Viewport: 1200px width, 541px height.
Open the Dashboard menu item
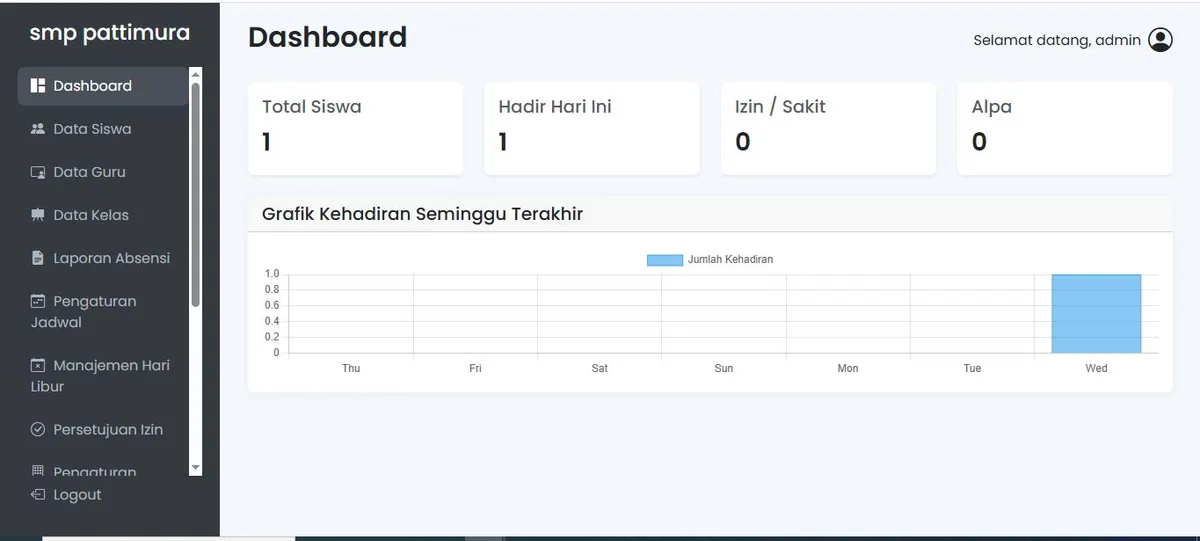[103, 86]
